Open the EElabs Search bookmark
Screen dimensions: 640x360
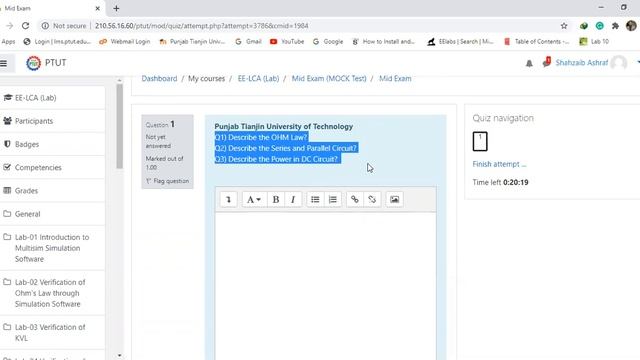(460, 42)
